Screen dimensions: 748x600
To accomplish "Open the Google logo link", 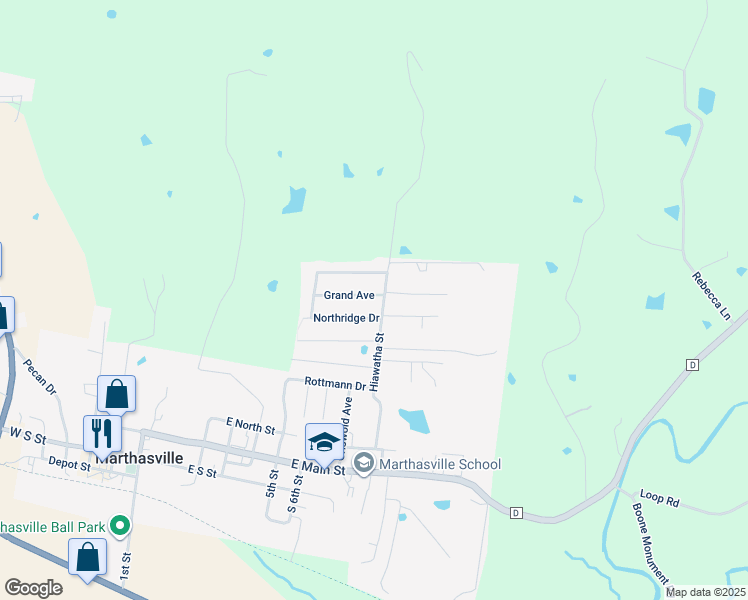I will tap(33, 588).
